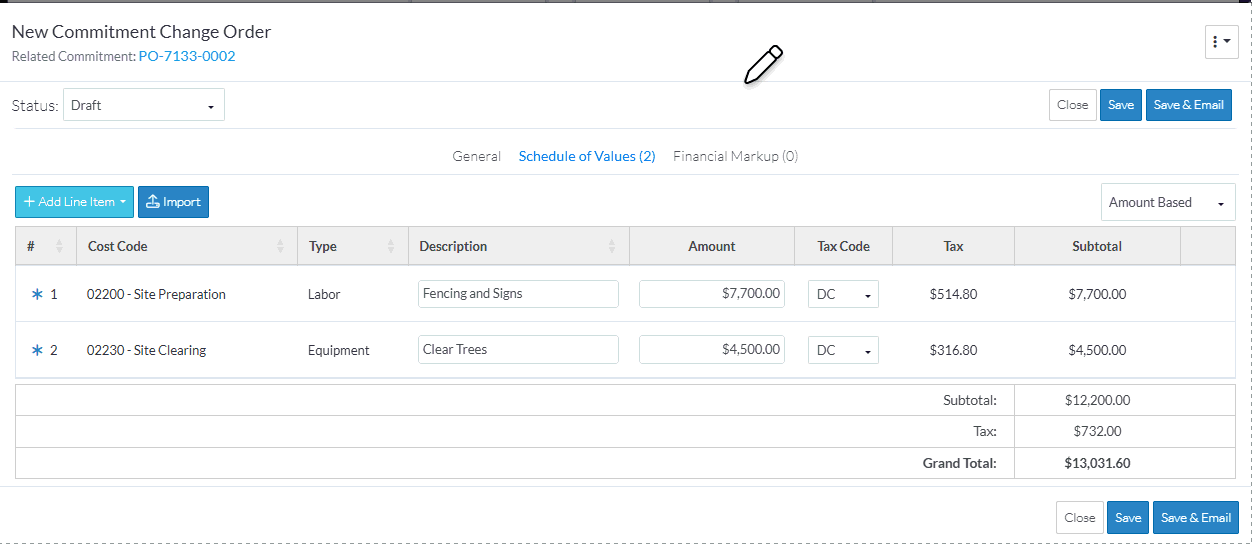Click the bottom Save & Email button

point(1196,518)
